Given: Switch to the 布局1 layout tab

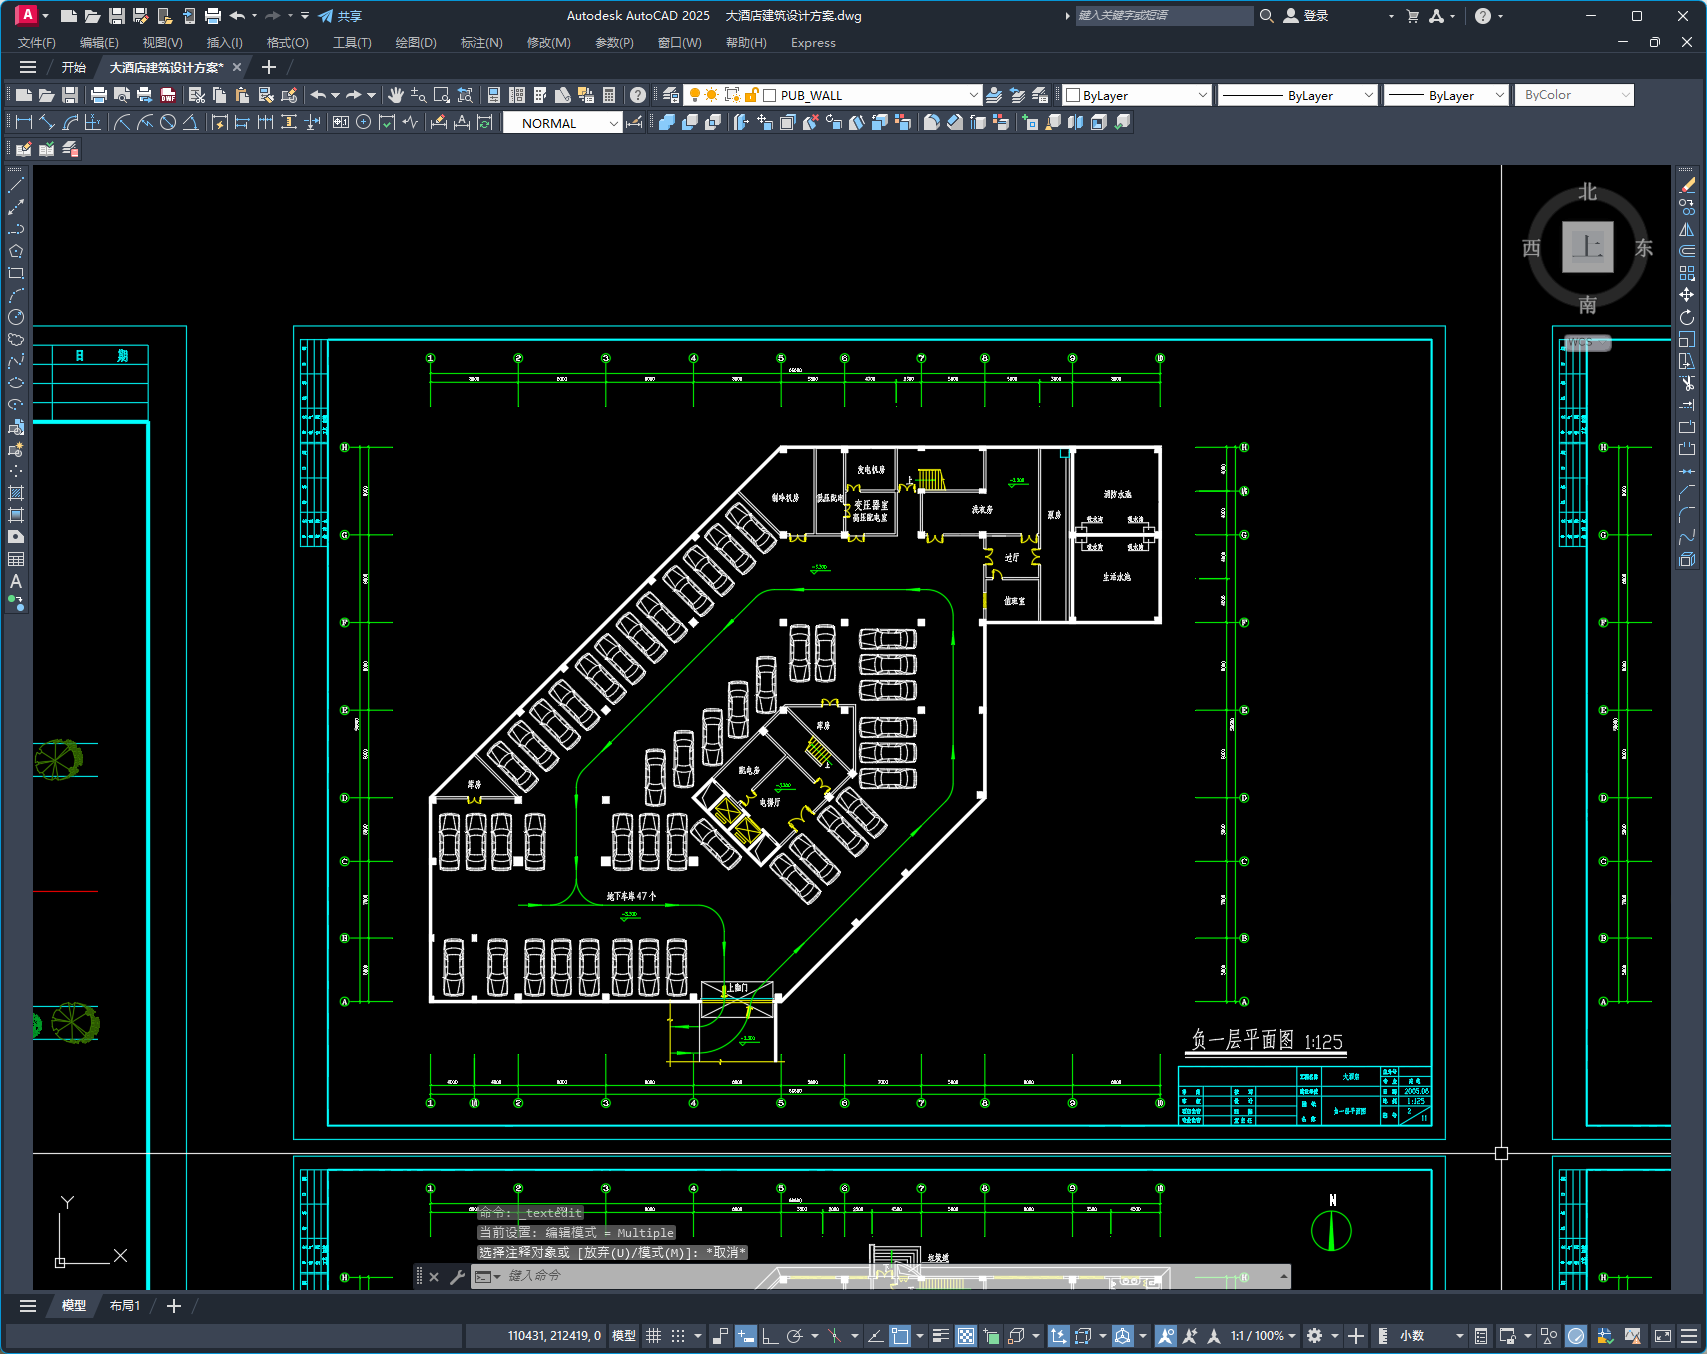Looking at the screenshot, I should point(125,1306).
